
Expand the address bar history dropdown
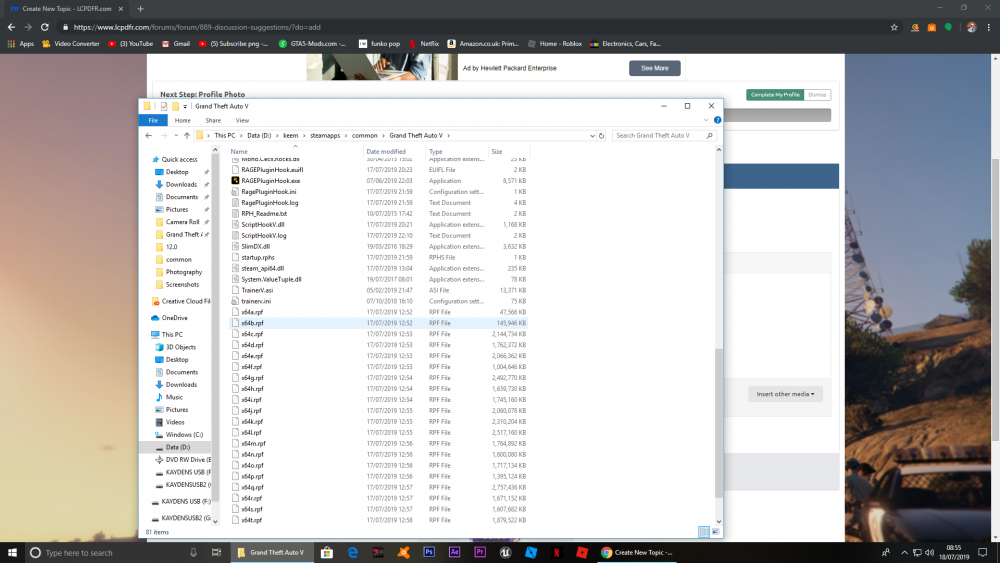592,135
